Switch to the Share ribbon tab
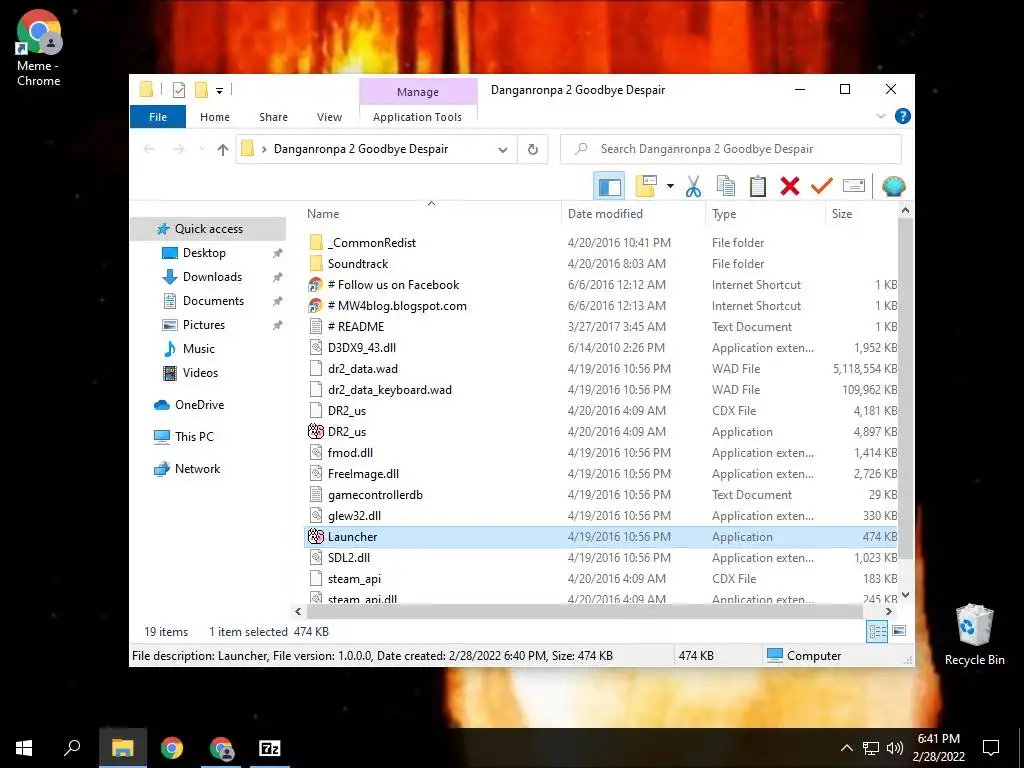The image size is (1024, 768). [x=273, y=117]
